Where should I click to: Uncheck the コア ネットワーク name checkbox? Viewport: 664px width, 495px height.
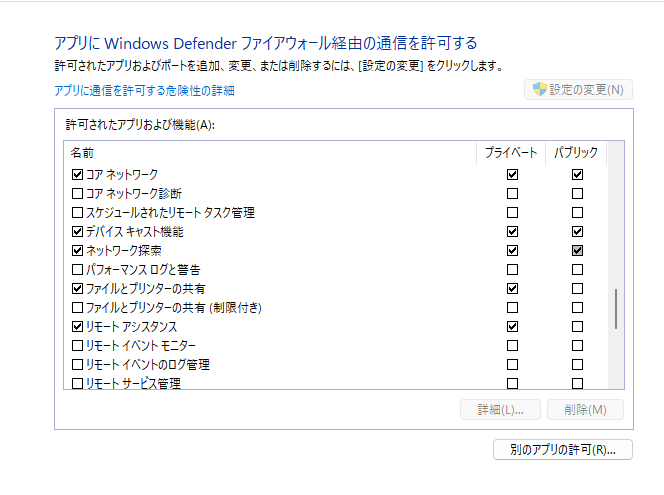(77, 174)
